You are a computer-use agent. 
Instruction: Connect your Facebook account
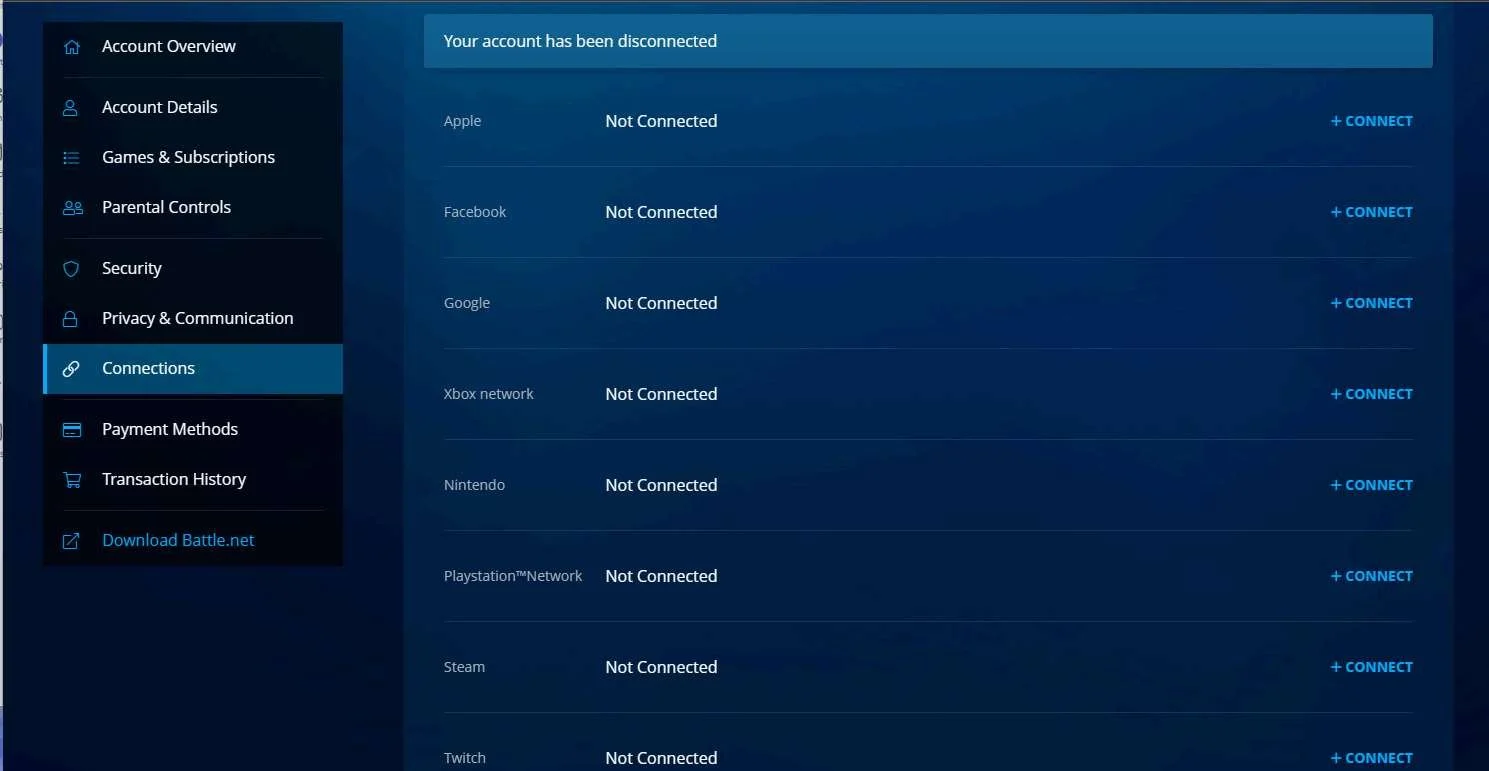pos(1371,212)
